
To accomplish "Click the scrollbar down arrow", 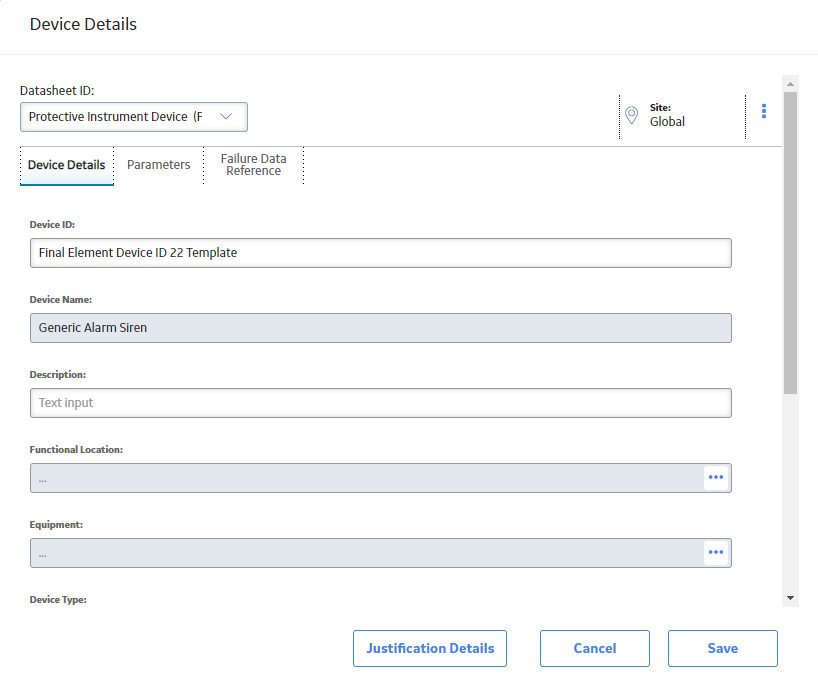I will [790, 598].
